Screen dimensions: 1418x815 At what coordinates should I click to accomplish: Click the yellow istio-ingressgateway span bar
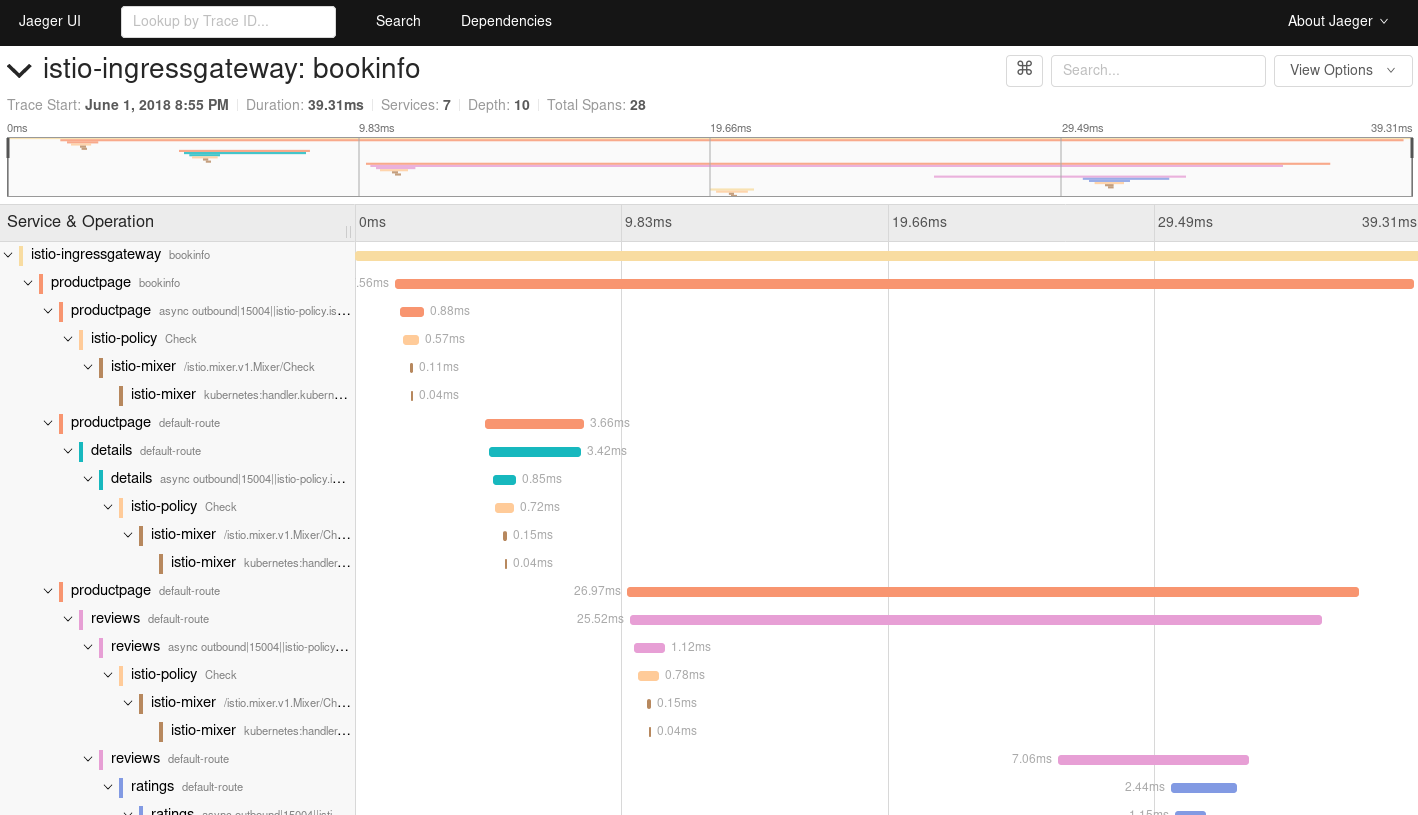(x=887, y=256)
